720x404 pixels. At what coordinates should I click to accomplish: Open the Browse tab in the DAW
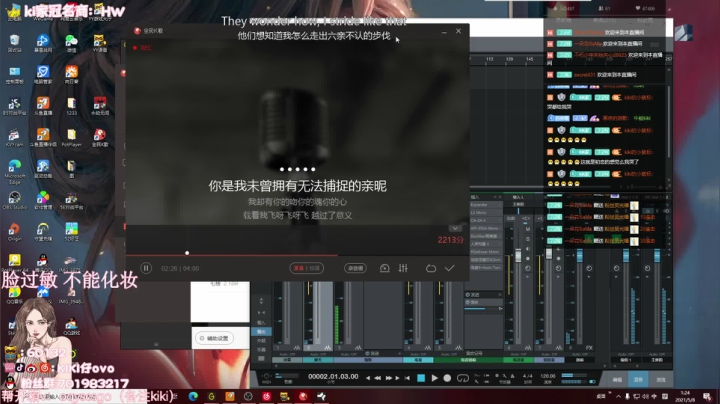(x=660, y=380)
